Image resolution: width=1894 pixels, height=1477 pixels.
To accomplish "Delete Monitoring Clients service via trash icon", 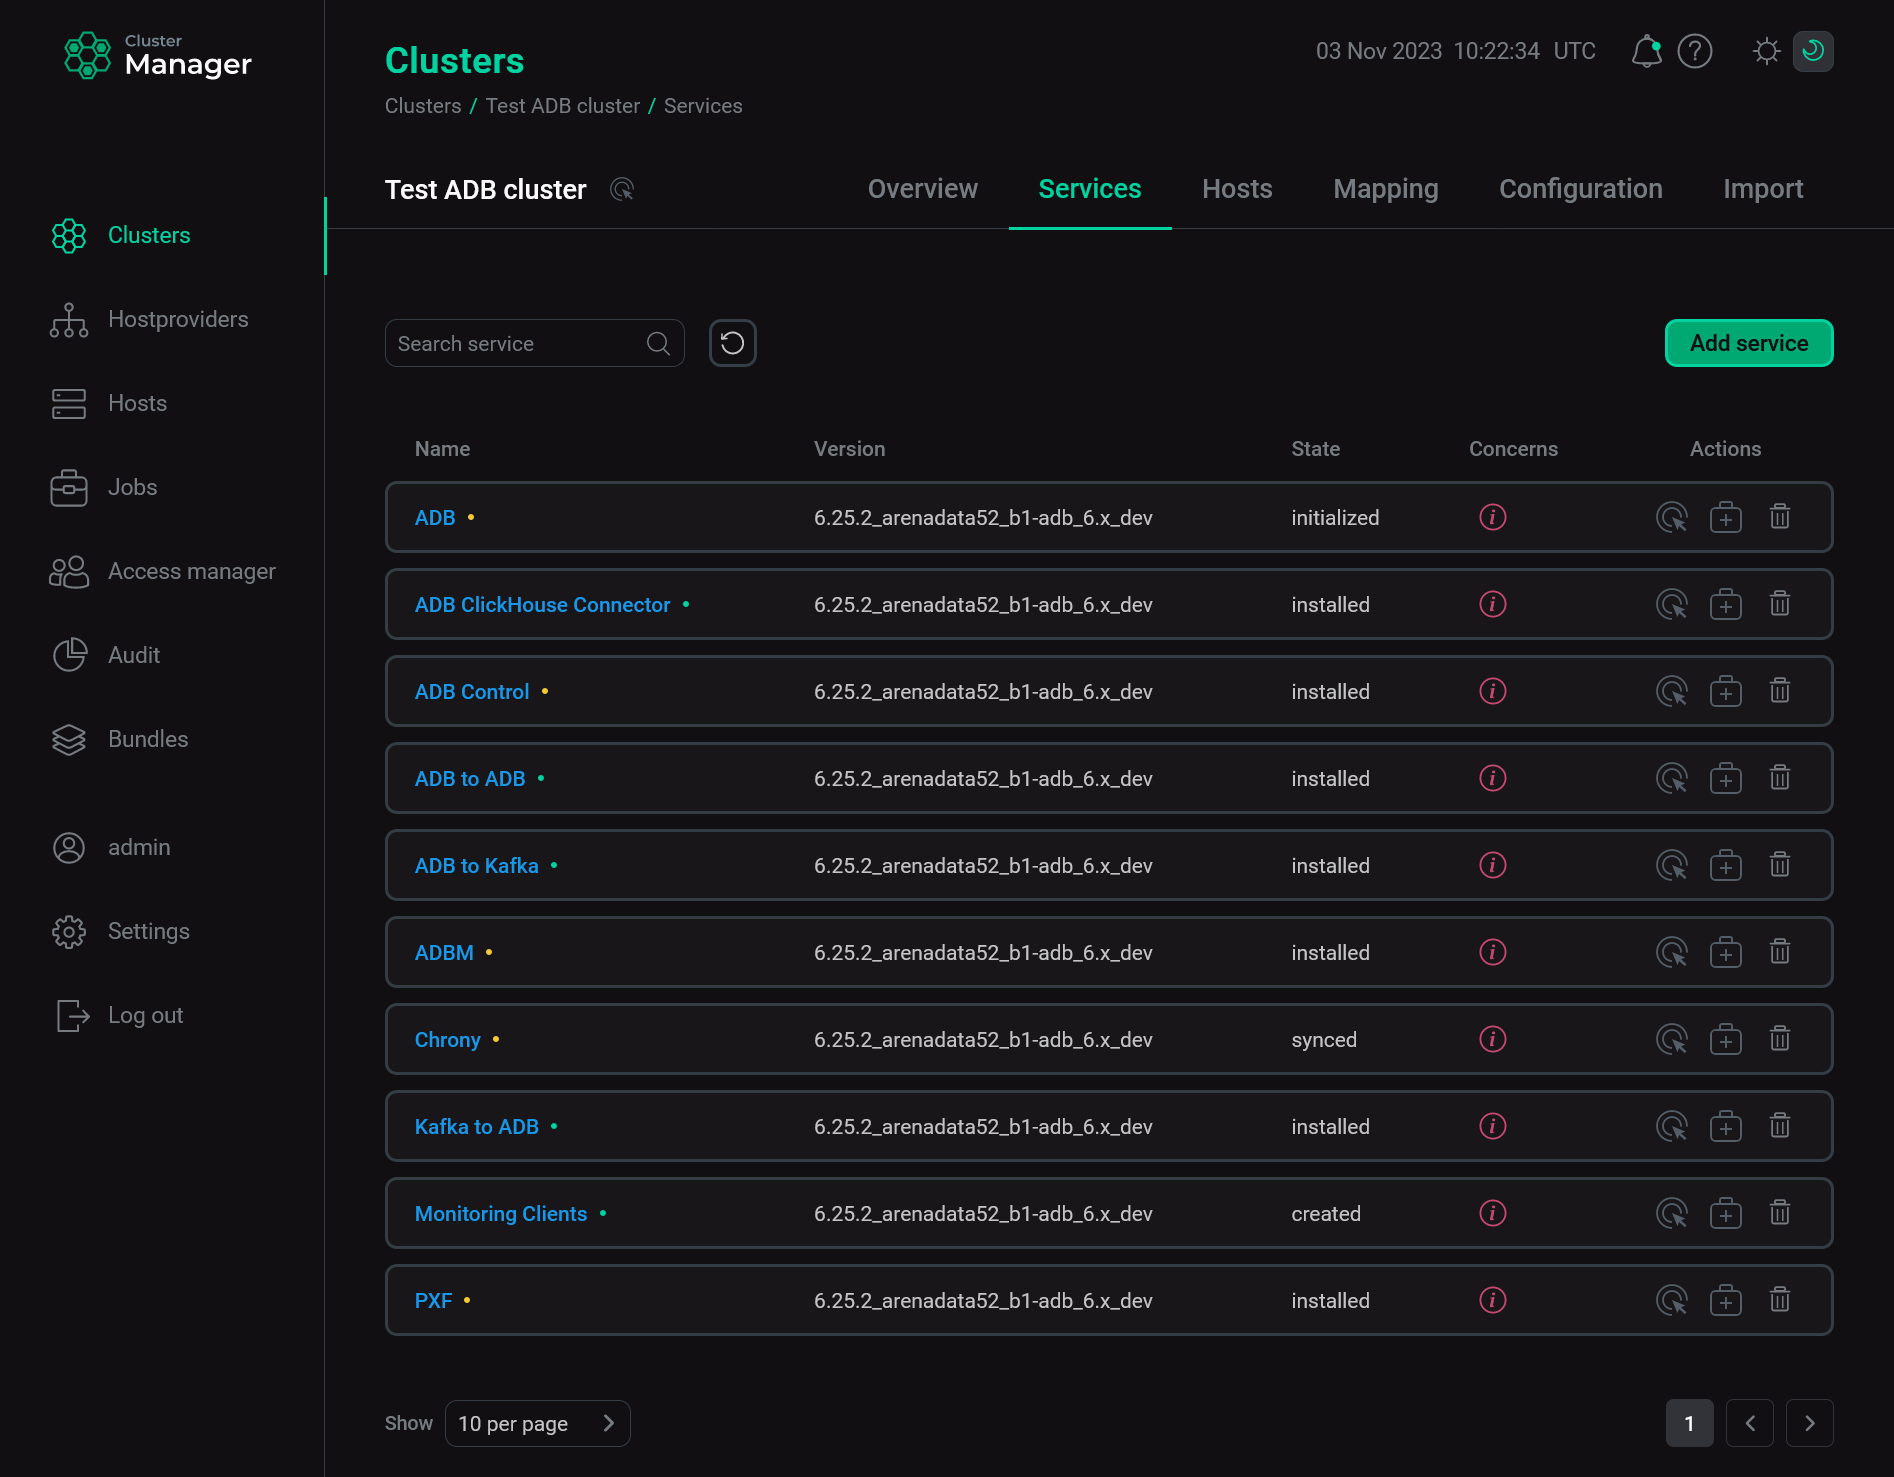I will coord(1780,1213).
